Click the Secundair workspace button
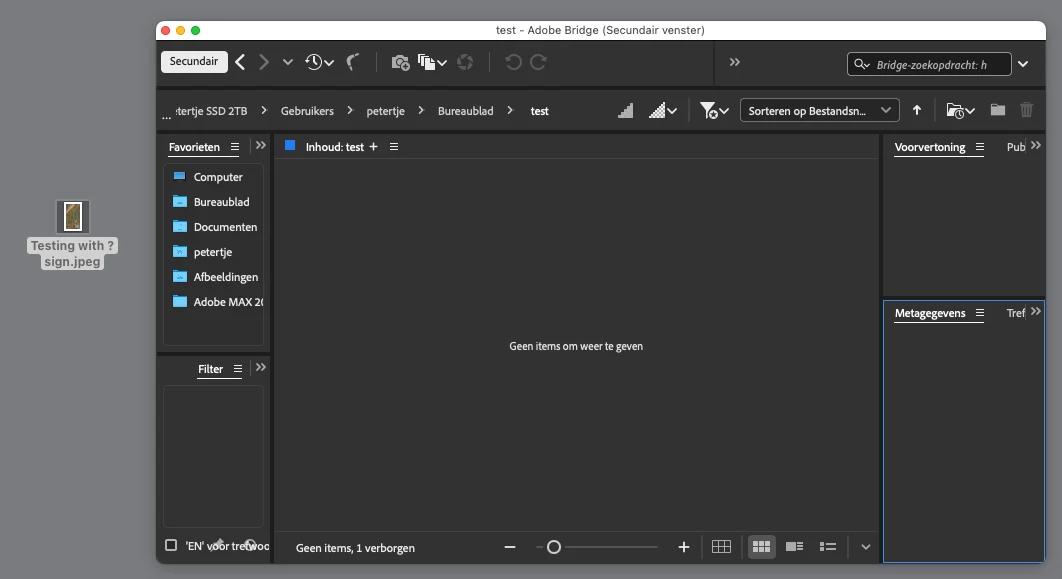The height and width of the screenshot is (579, 1062). tap(194, 62)
